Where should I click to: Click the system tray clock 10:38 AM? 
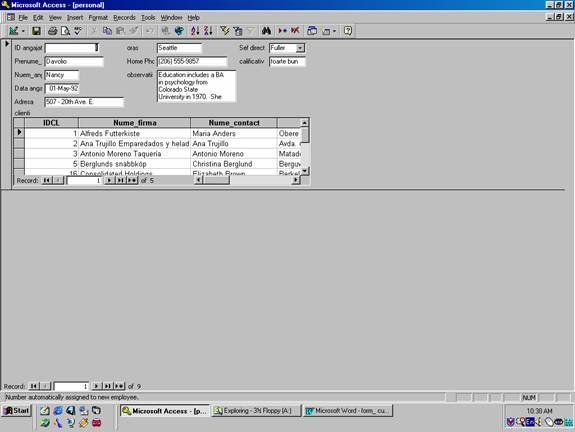coord(539,411)
